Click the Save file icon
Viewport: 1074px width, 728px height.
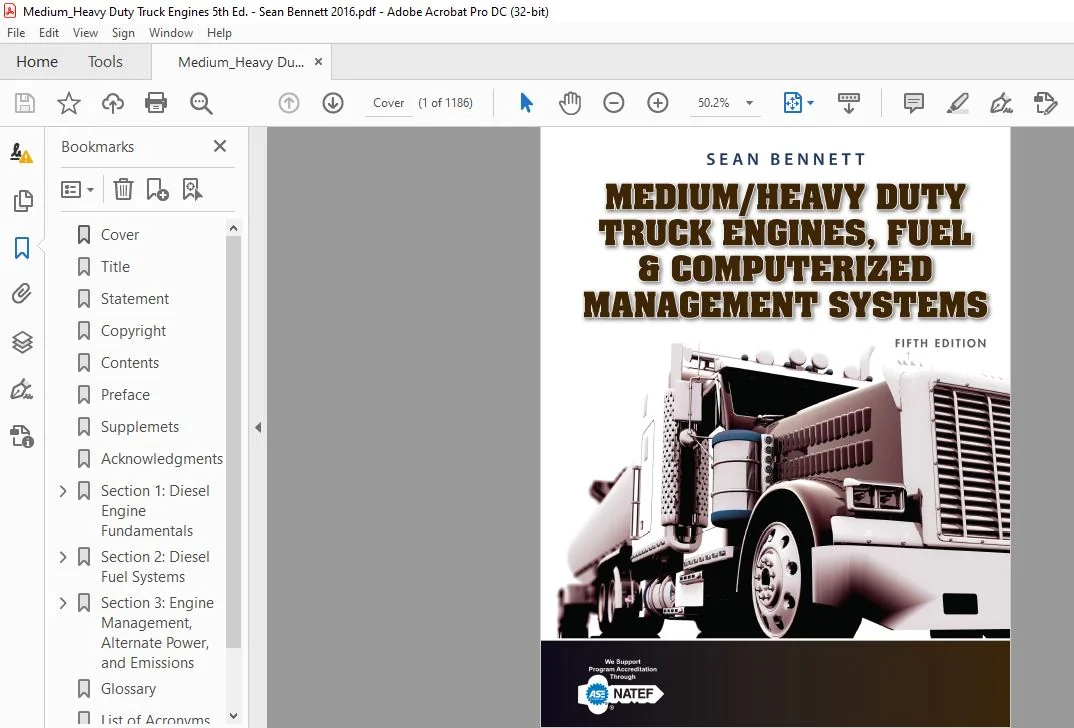25,103
